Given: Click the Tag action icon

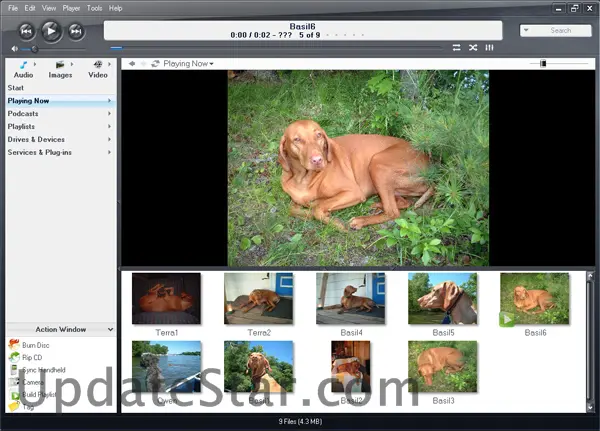Looking at the screenshot, I should 14,407.
